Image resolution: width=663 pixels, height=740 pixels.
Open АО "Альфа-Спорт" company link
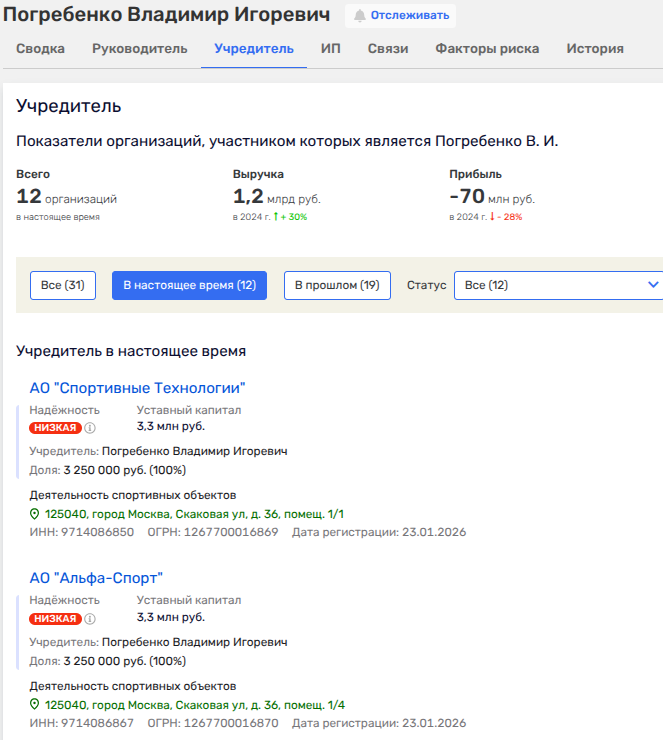pos(96,578)
